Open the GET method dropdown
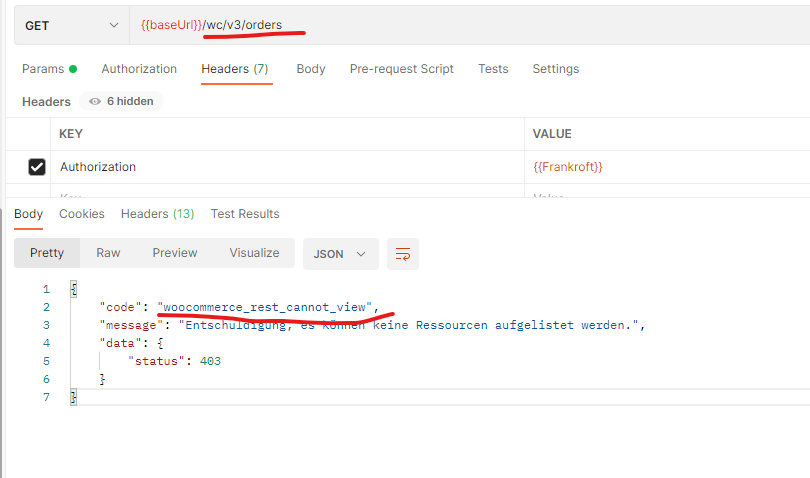The height and width of the screenshot is (478, 810). (x=72, y=25)
